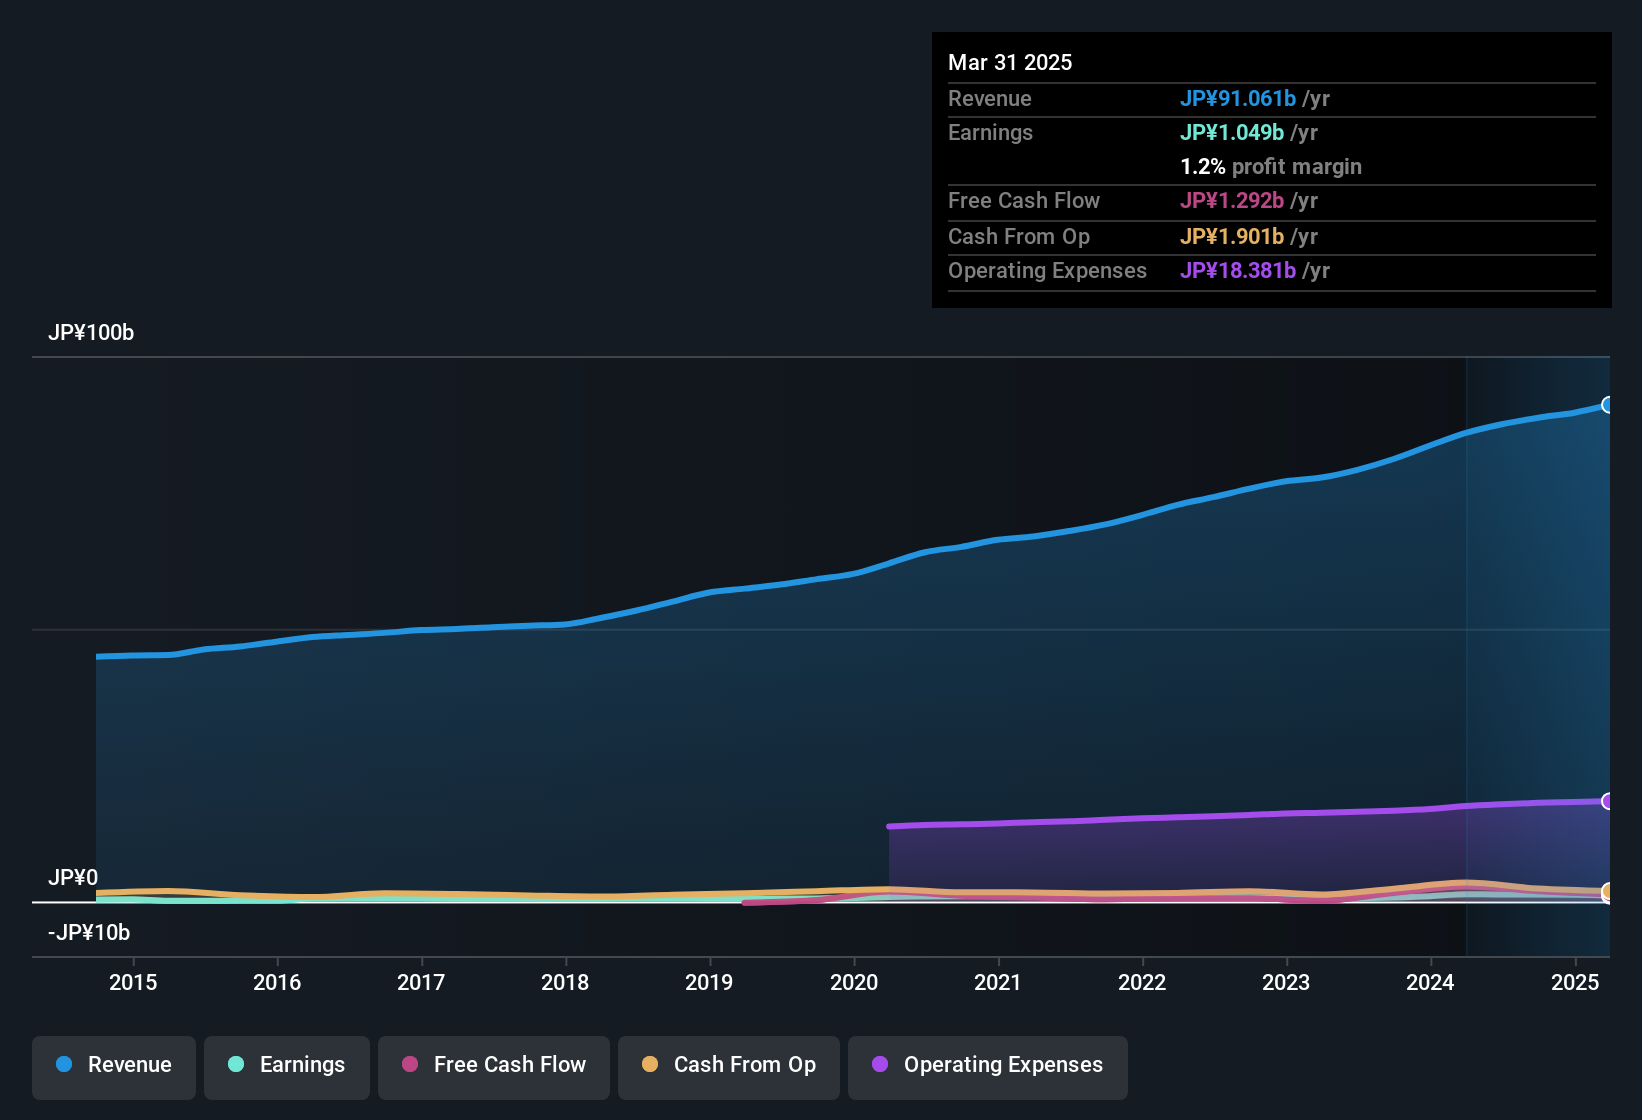Click the JP¥1.901b cash from op value
The image size is (1642, 1120).
[x=1232, y=236]
